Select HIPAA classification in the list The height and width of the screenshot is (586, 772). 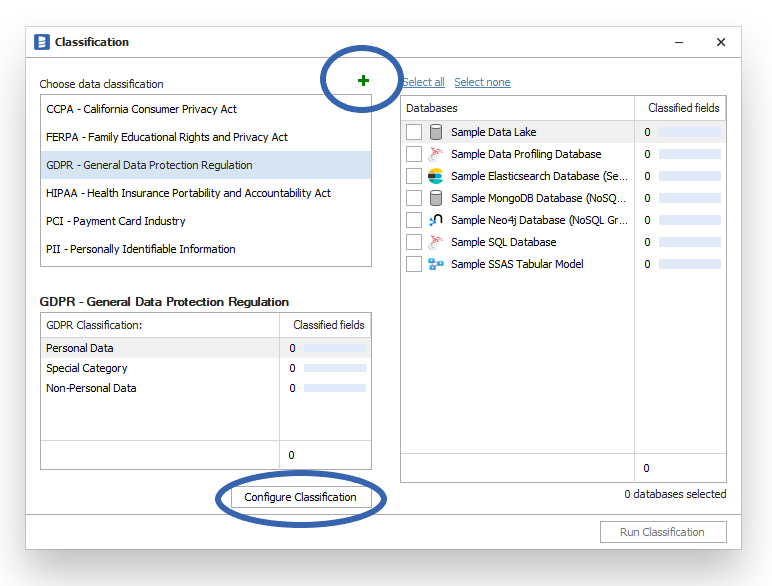pyautogui.click(x=188, y=193)
